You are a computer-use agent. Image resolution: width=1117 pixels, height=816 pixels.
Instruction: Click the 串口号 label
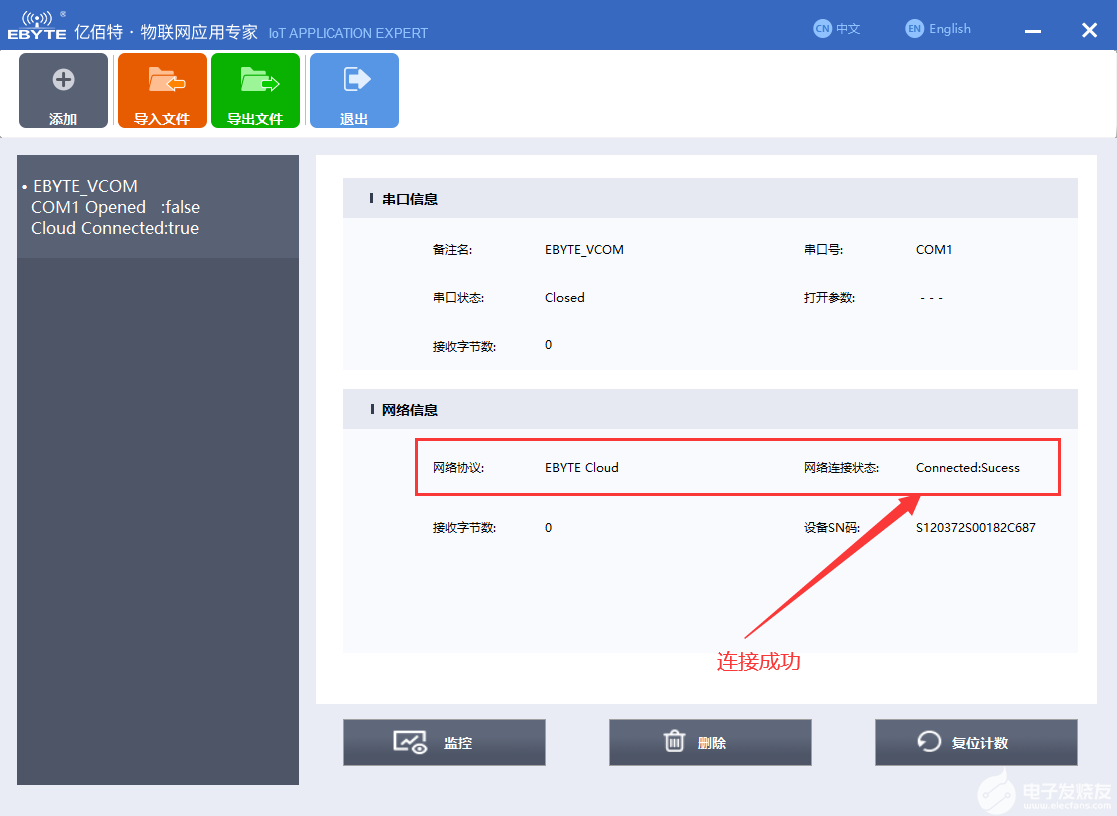coord(824,249)
